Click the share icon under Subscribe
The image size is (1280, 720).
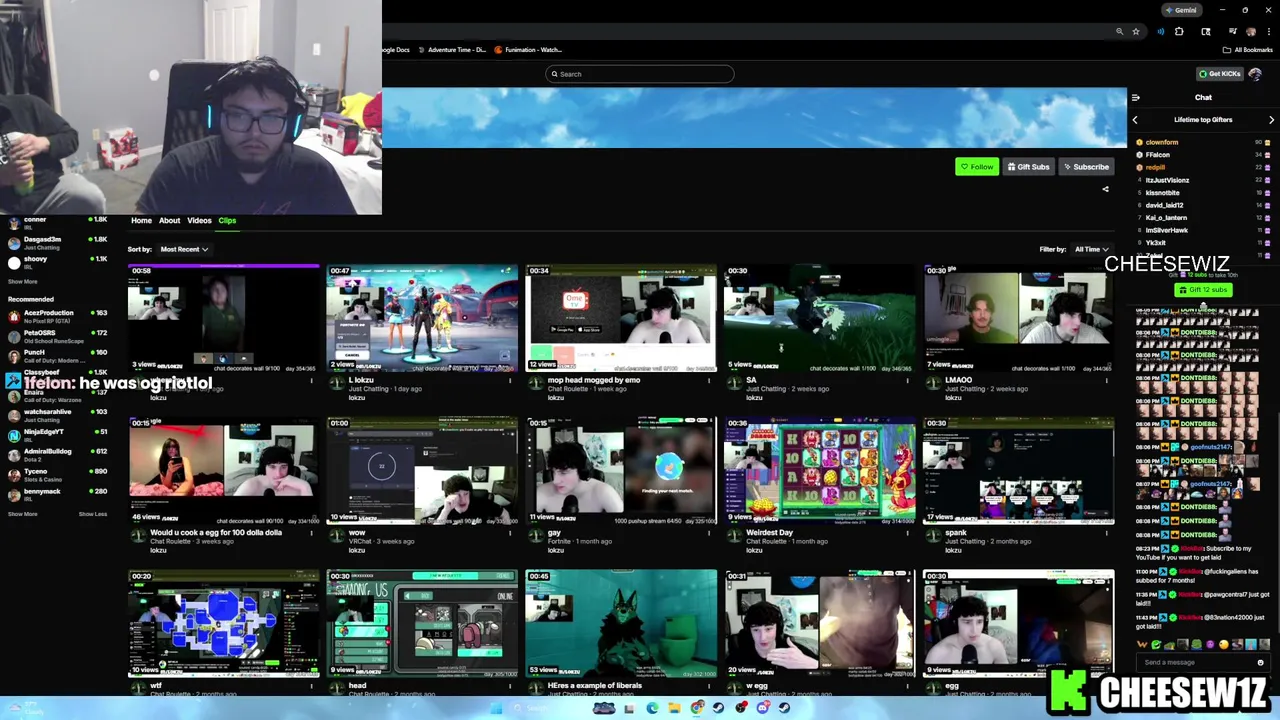(x=1105, y=189)
